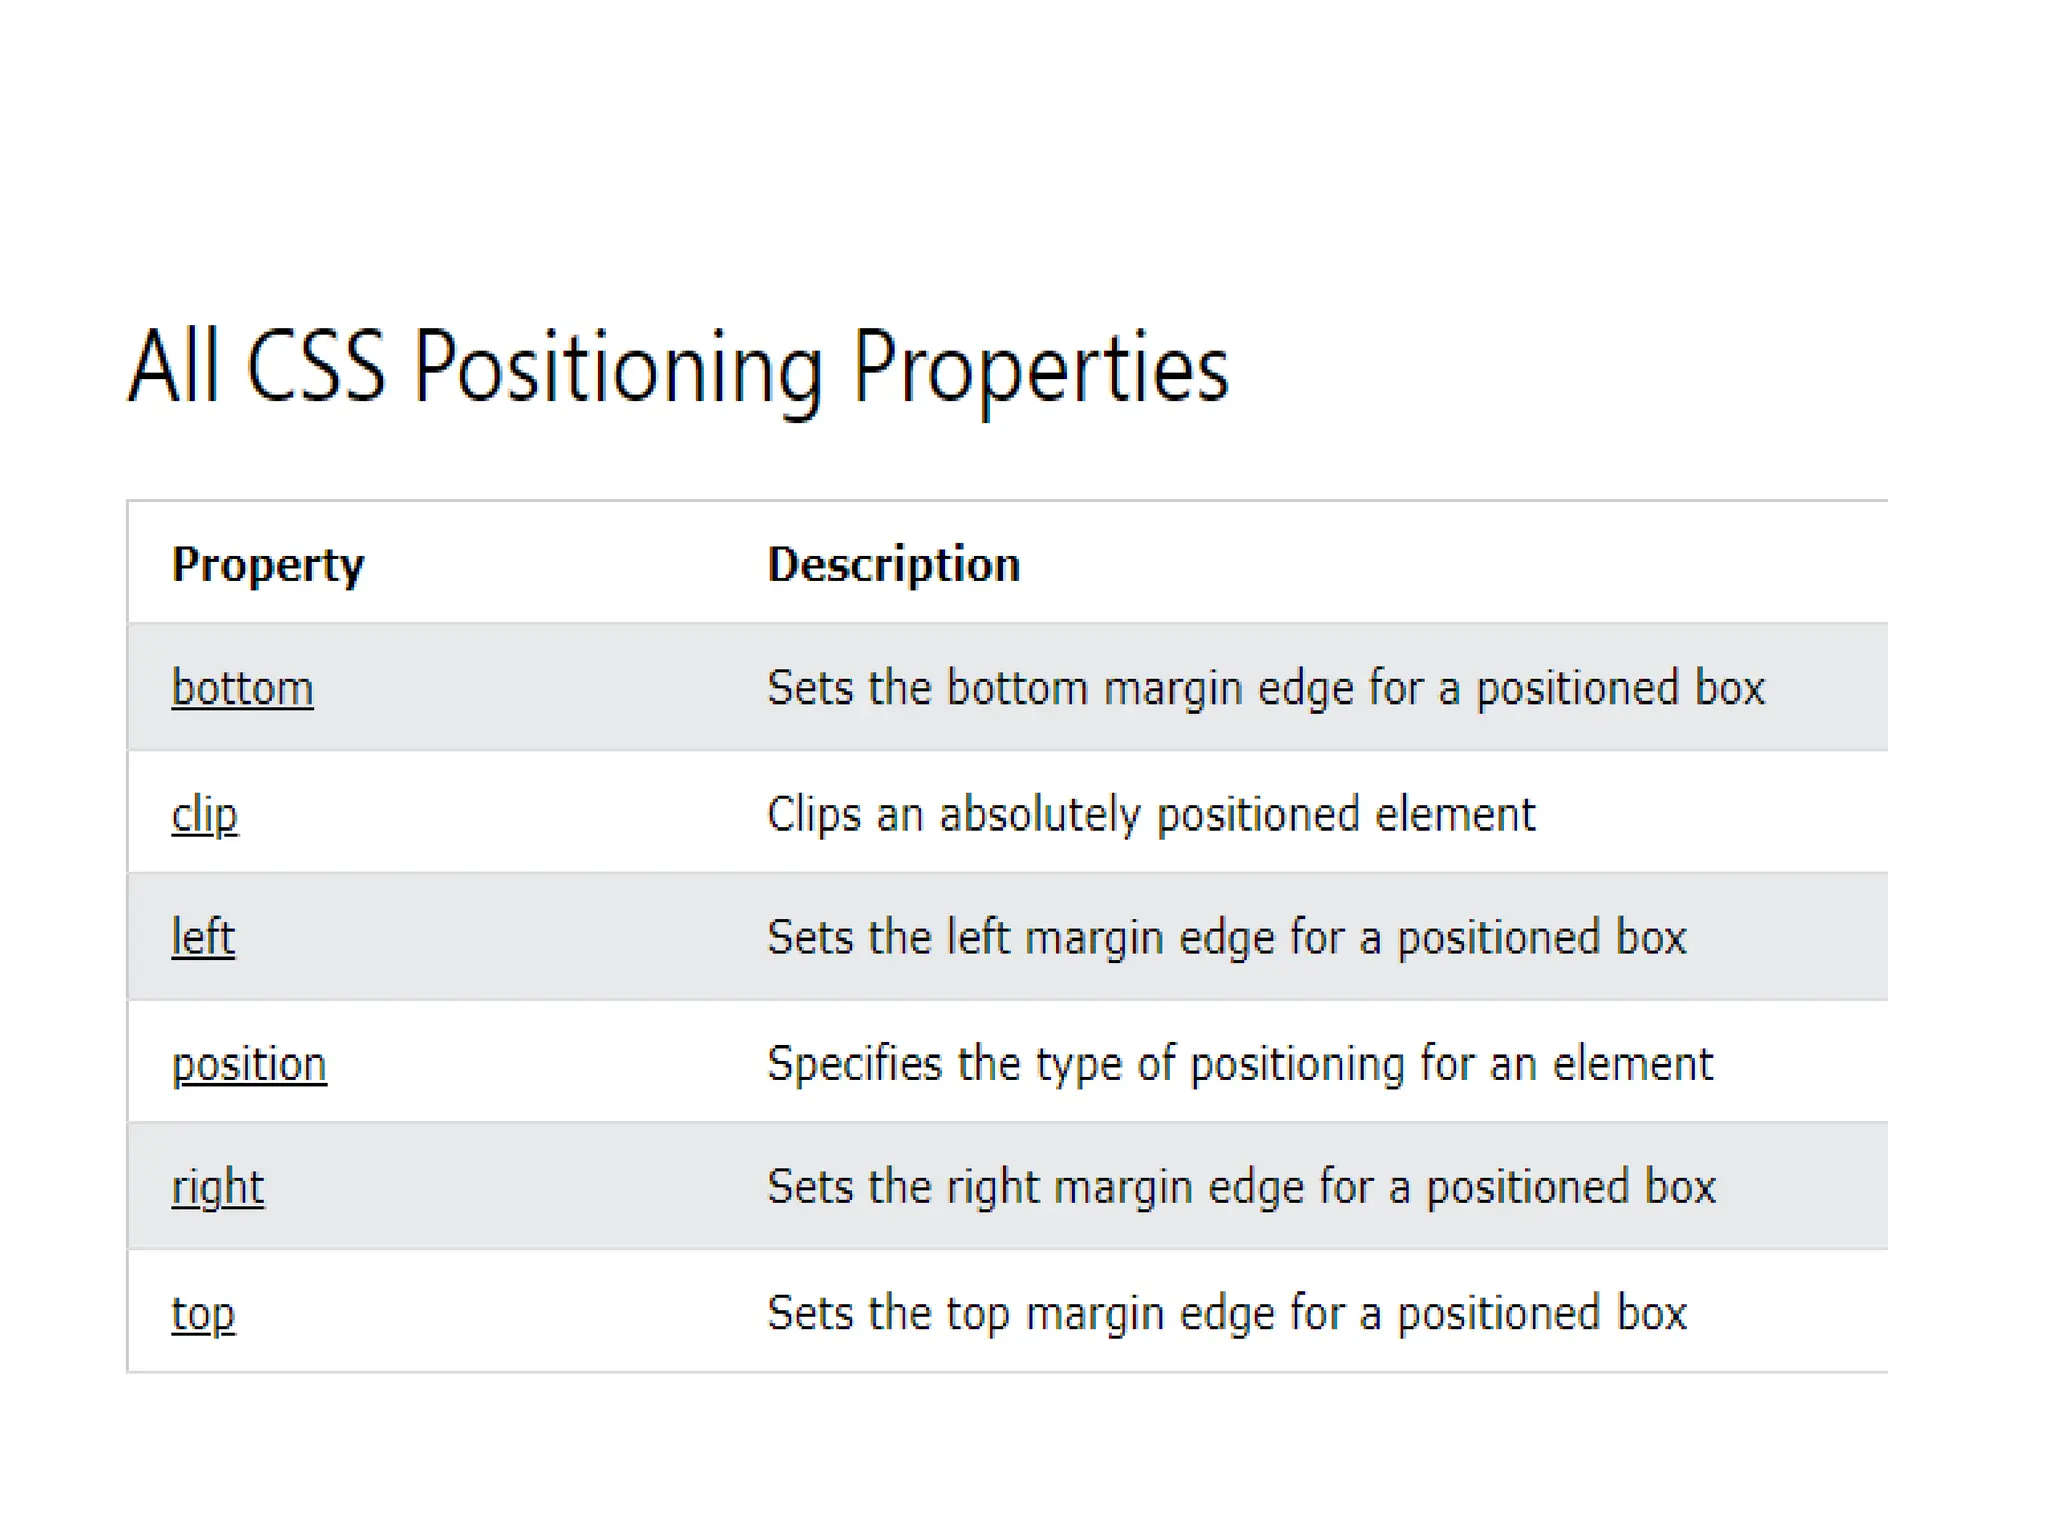Click the 'Property' column header
Viewport: 2048px width, 1536px height.
(268, 565)
